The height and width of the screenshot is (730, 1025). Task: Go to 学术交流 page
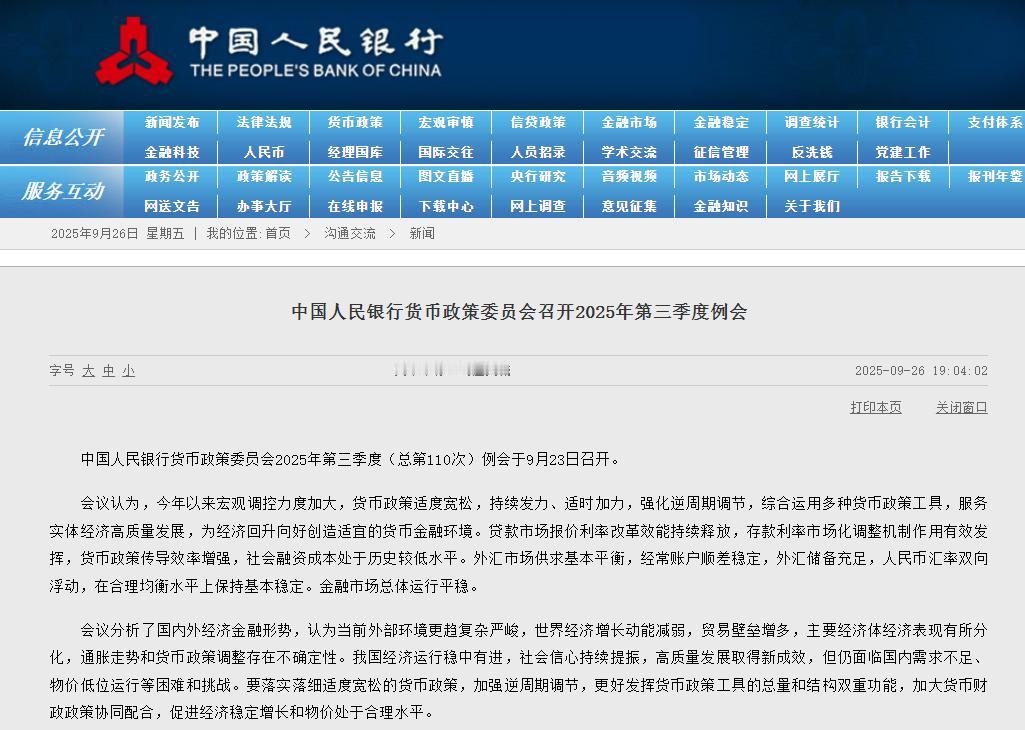(x=629, y=152)
